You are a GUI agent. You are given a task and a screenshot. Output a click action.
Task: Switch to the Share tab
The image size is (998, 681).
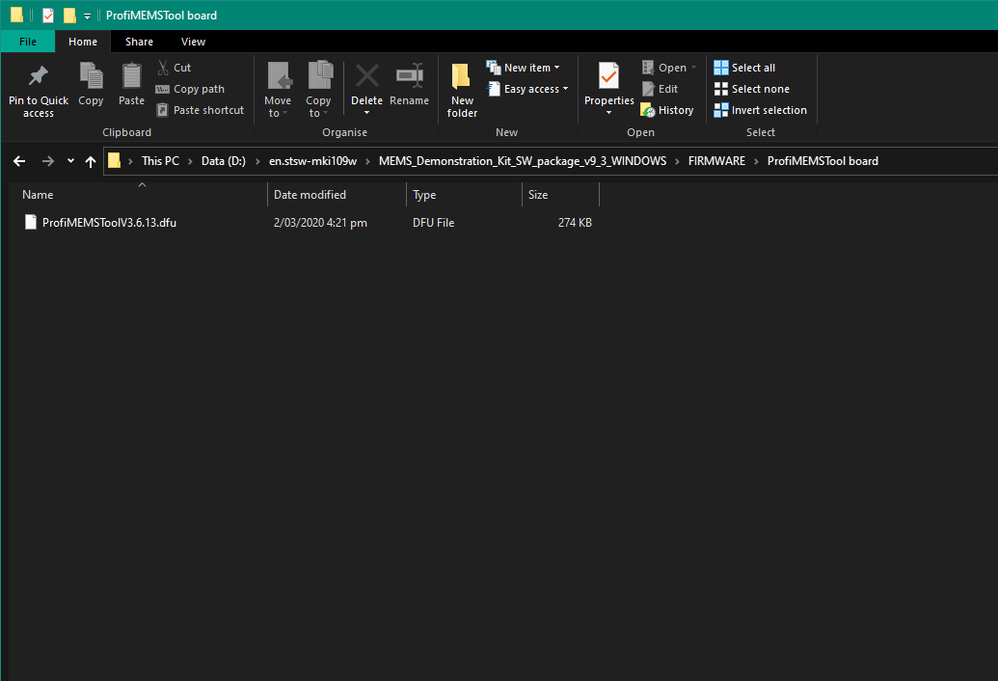[x=139, y=41]
